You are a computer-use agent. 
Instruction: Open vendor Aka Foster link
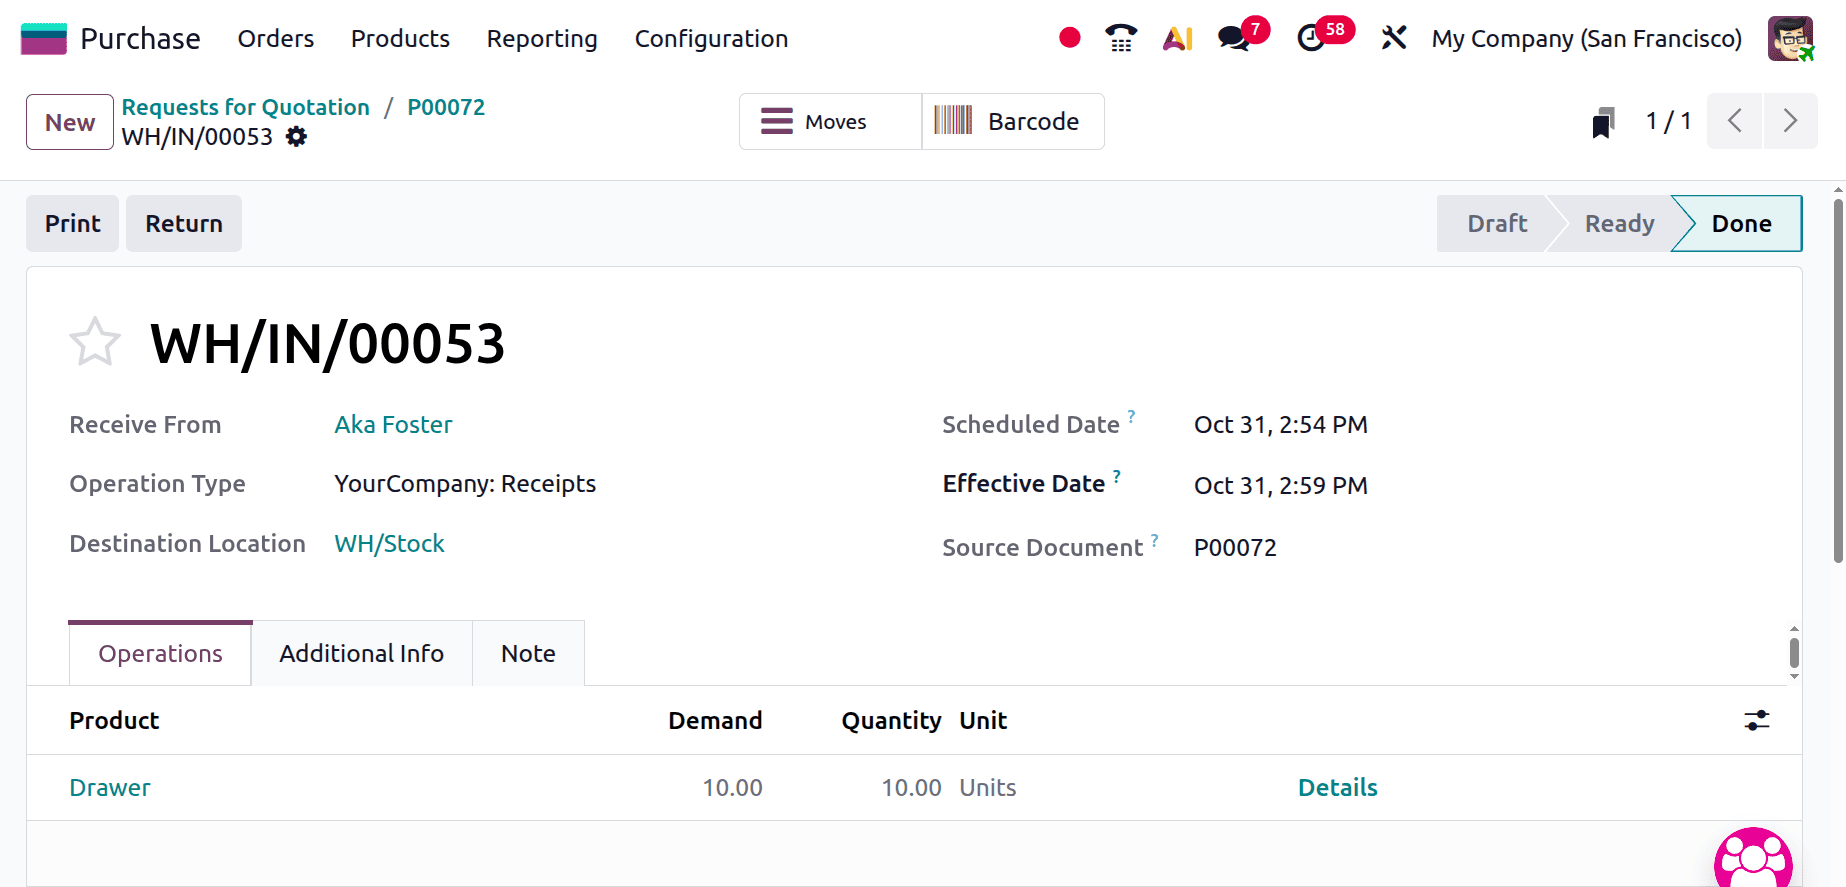point(393,425)
